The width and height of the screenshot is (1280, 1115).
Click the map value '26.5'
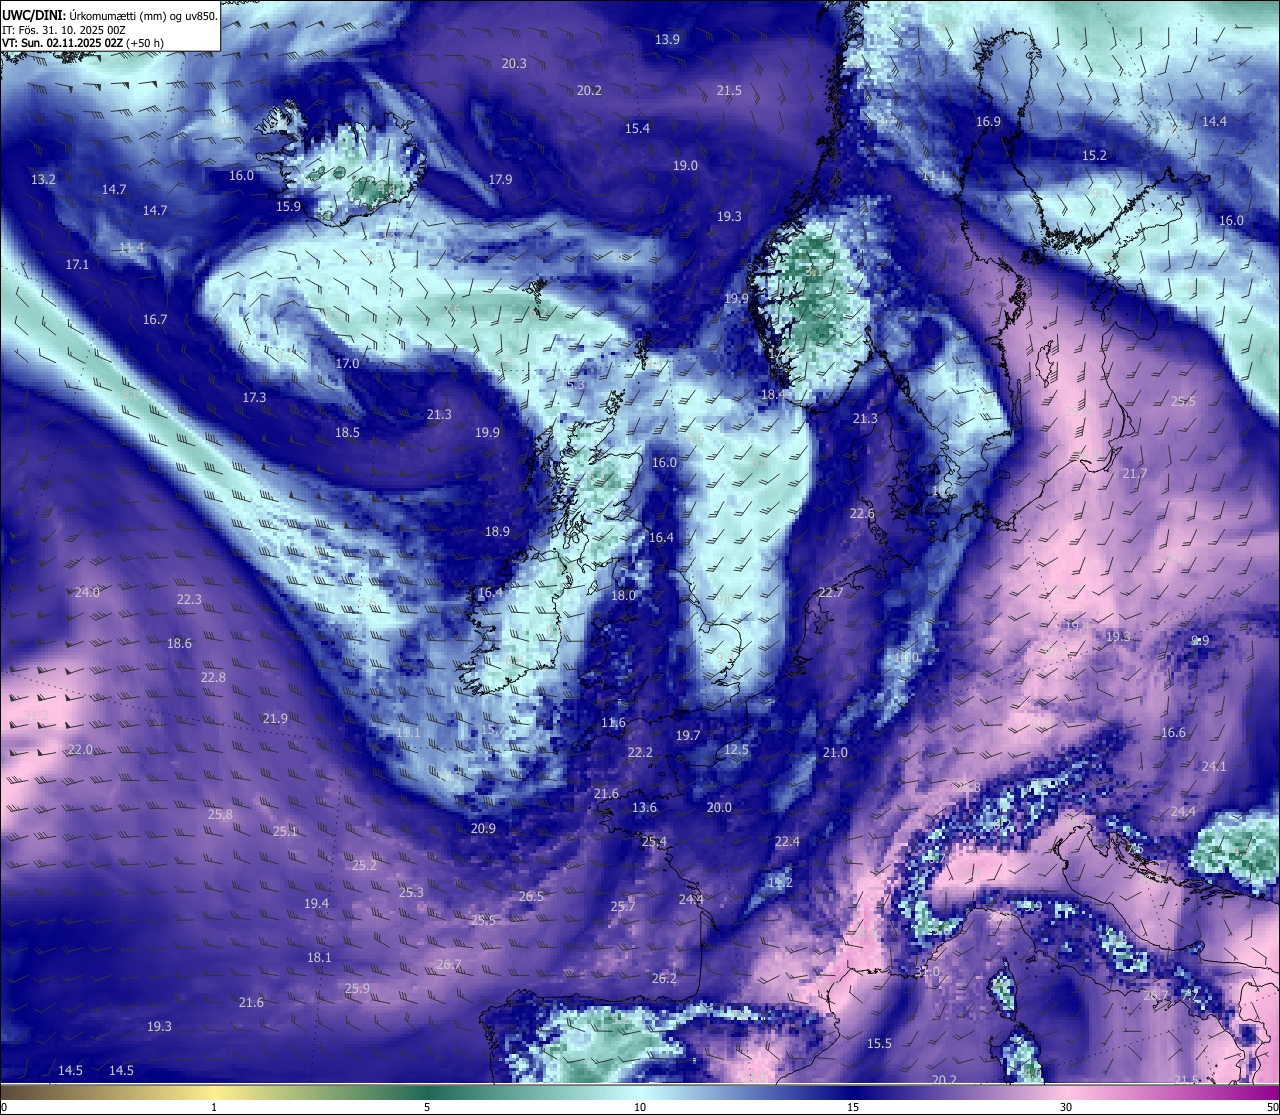(531, 896)
